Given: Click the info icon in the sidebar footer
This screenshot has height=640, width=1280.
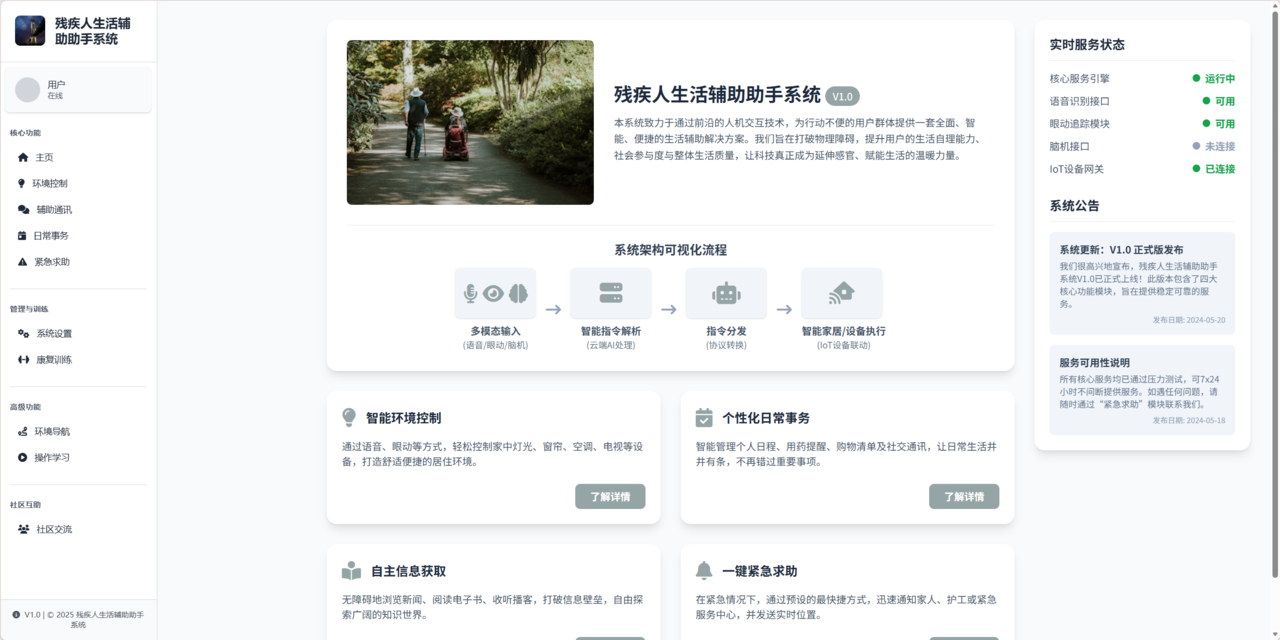Looking at the screenshot, I should pos(16,615).
